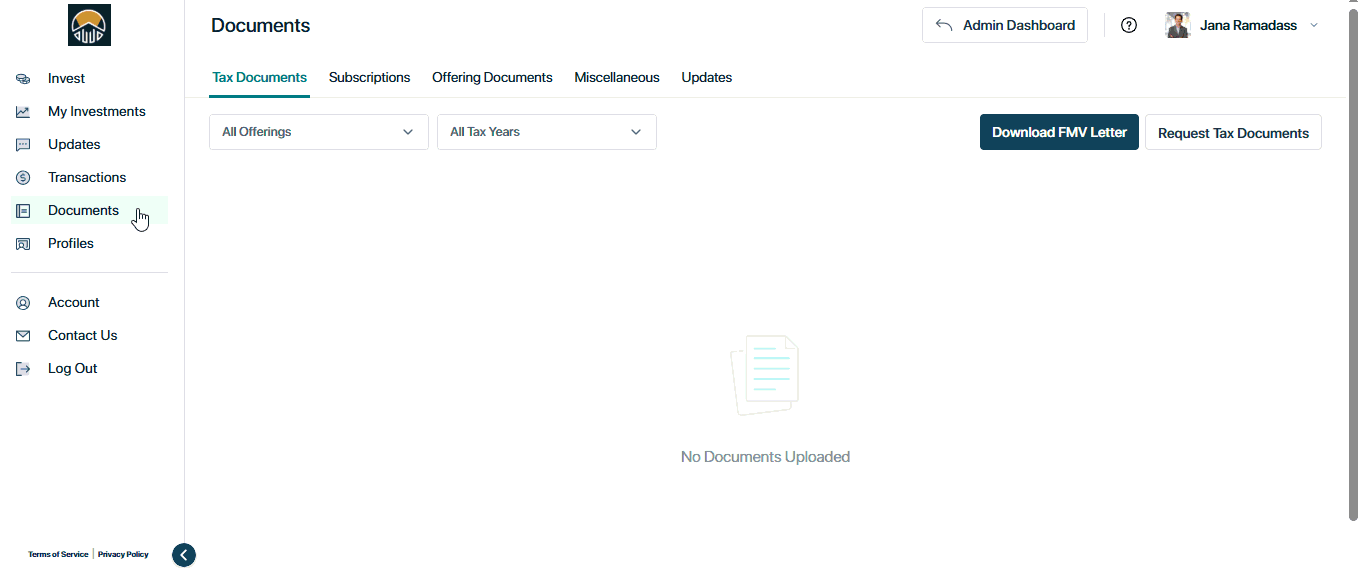Select Documents in the sidebar
This screenshot has height=568, width=1360.
click(89, 210)
